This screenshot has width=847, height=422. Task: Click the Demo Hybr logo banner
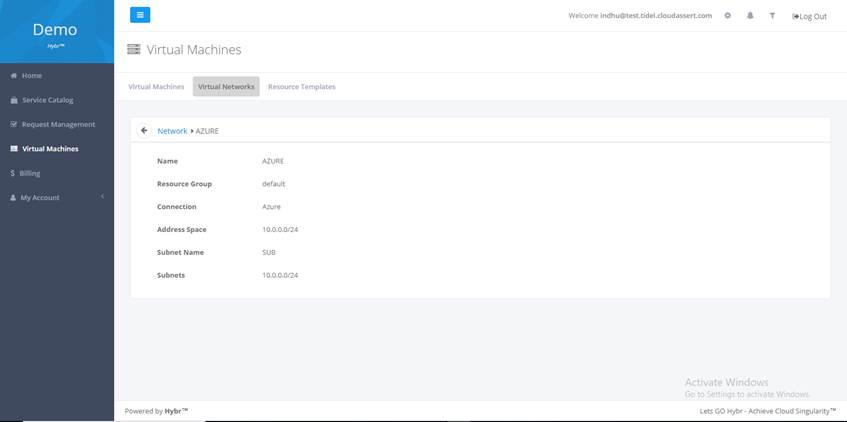tap(56, 32)
